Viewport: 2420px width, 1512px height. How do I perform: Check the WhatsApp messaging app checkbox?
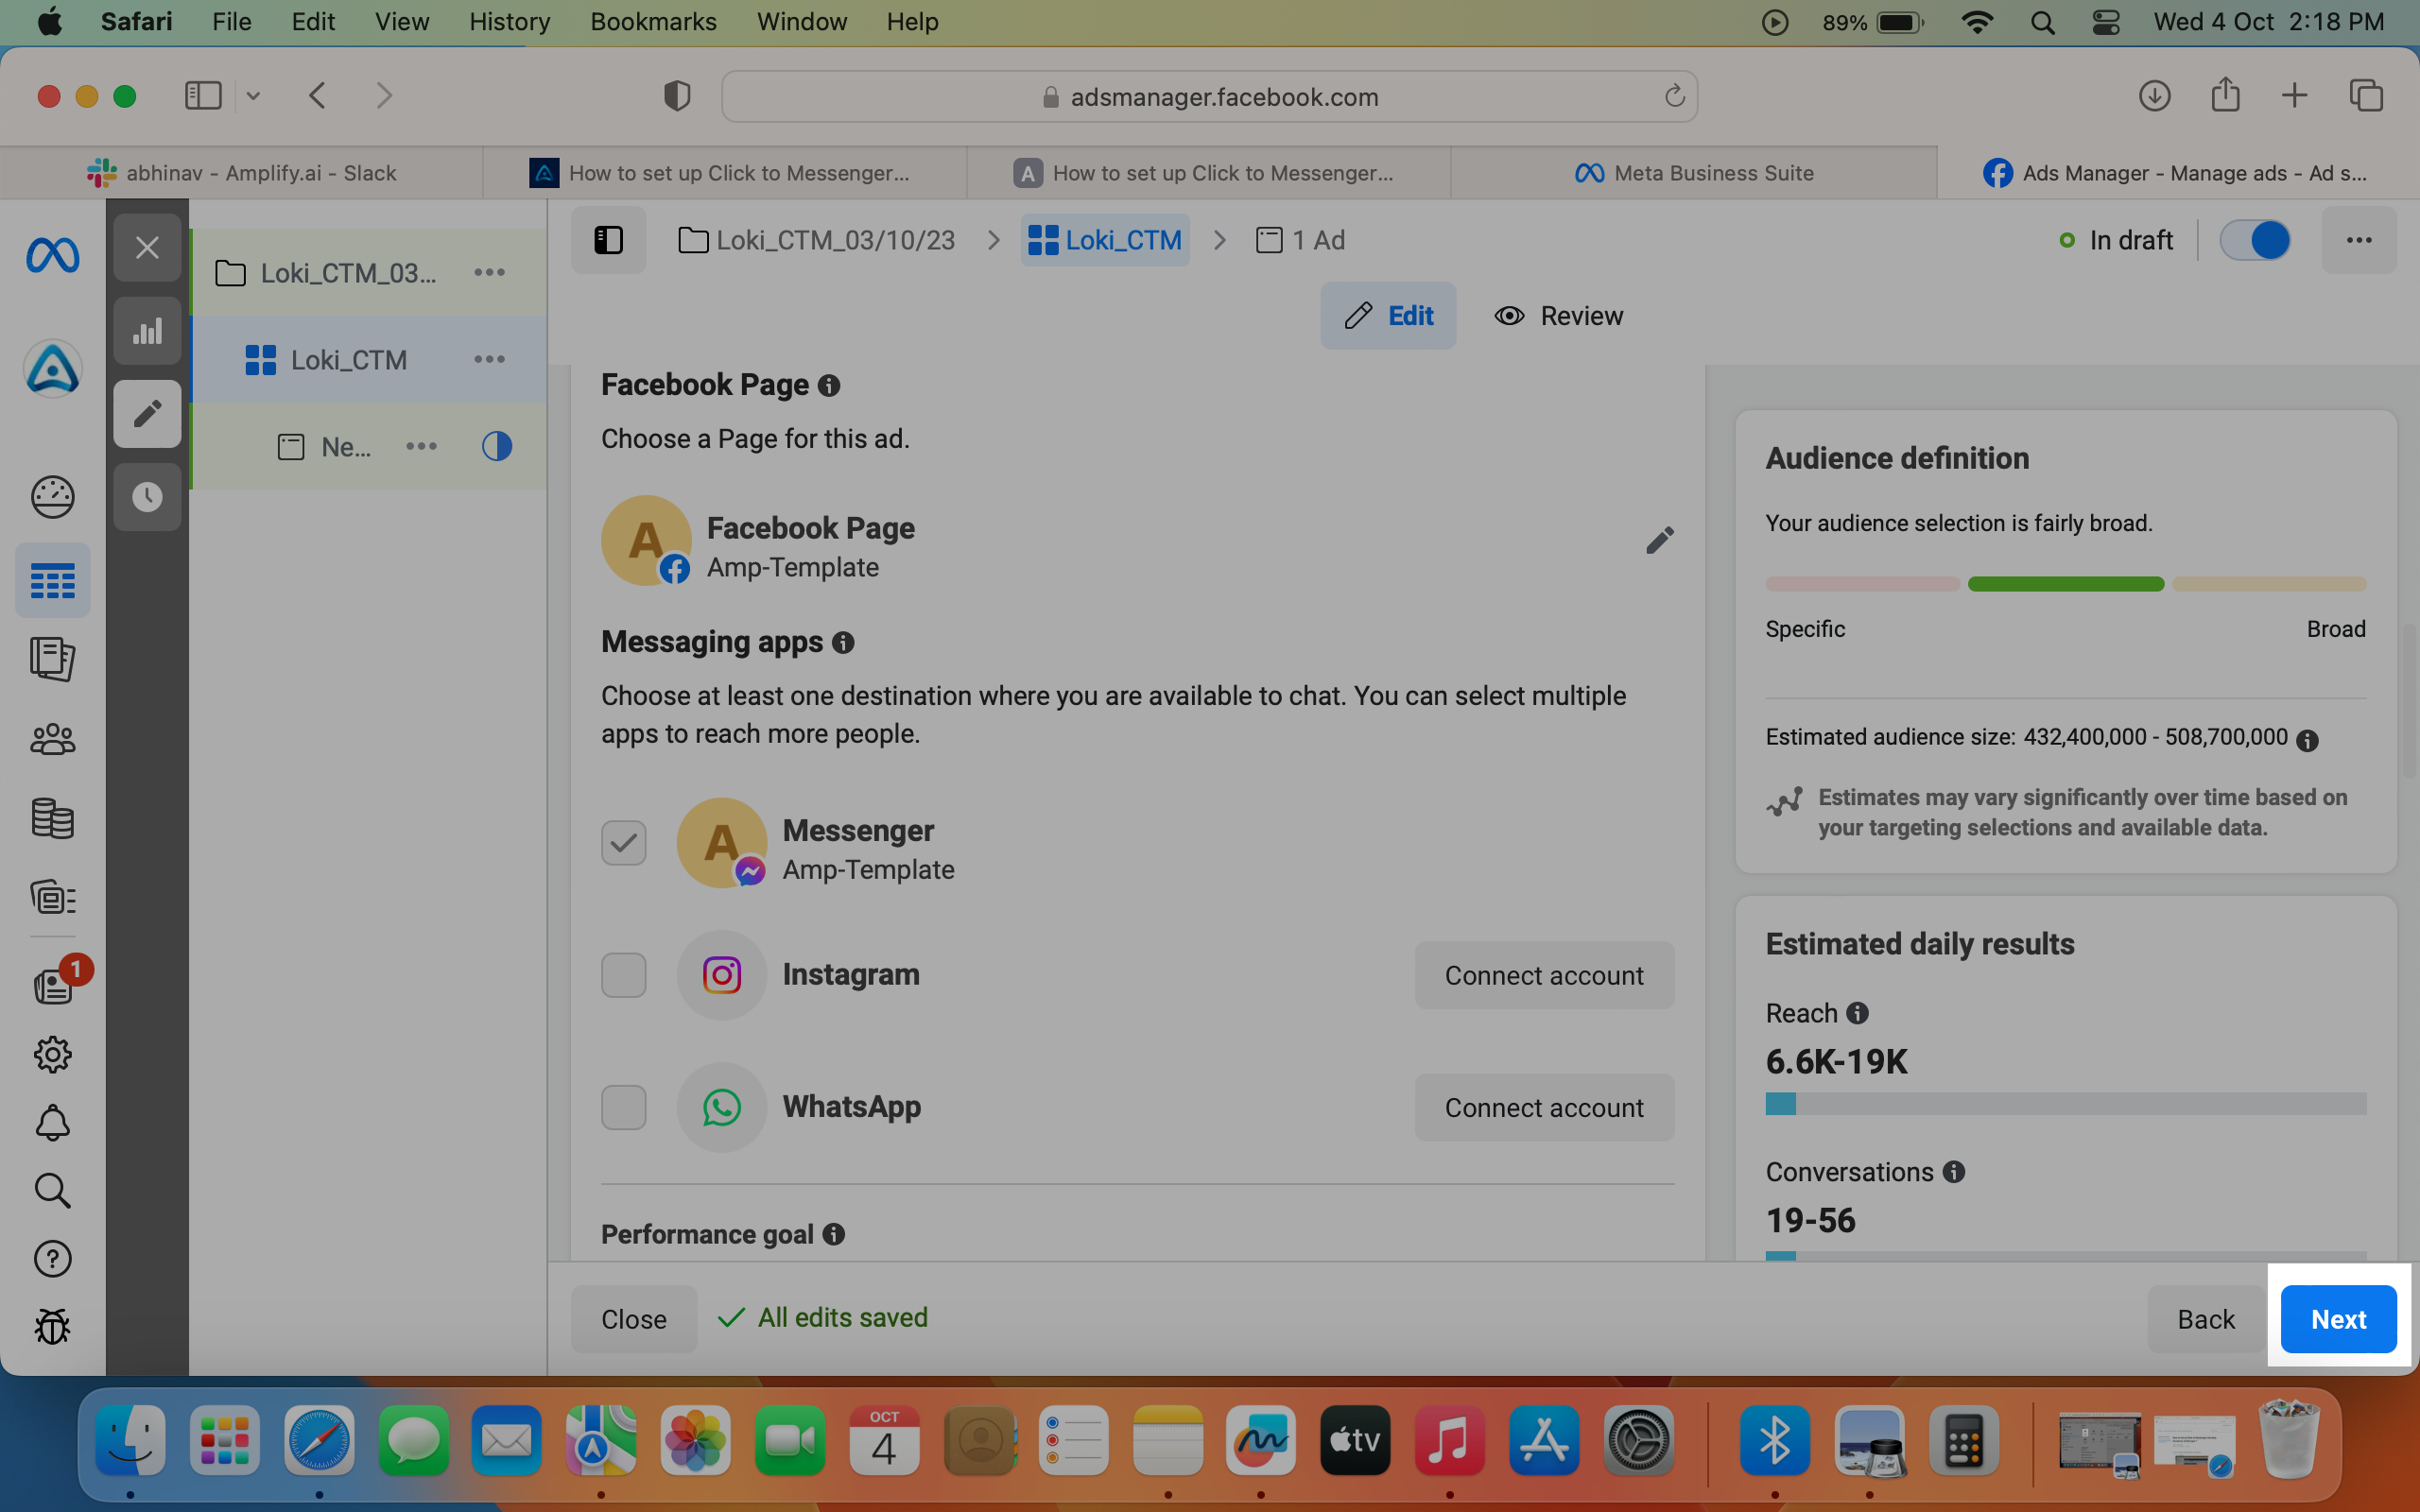pyautogui.click(x=623, y=1107)
